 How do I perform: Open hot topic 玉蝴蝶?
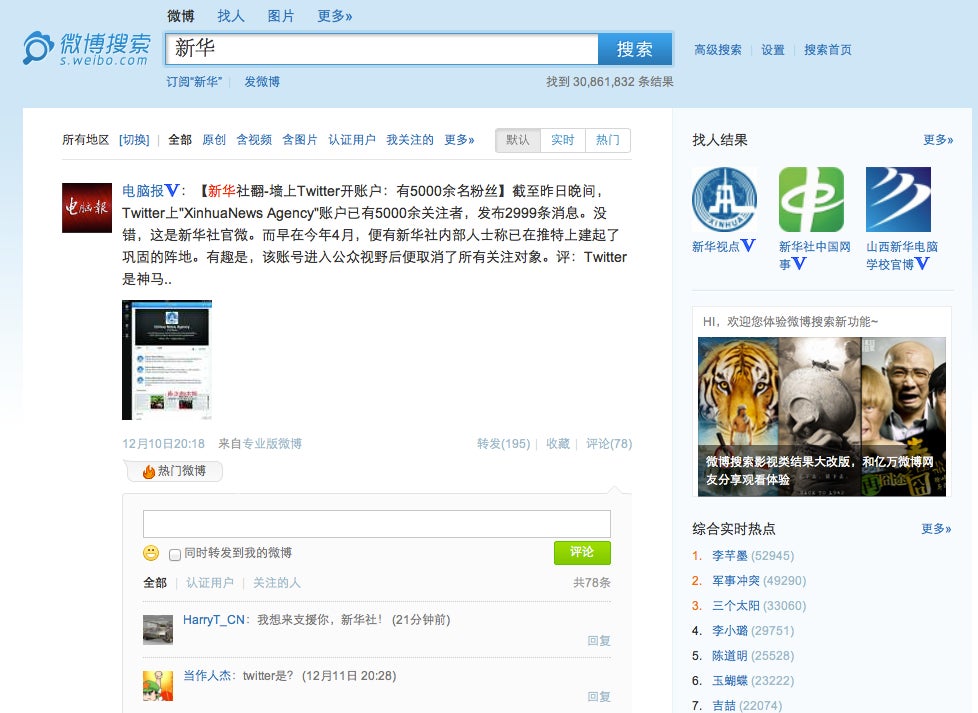(730, 681)
